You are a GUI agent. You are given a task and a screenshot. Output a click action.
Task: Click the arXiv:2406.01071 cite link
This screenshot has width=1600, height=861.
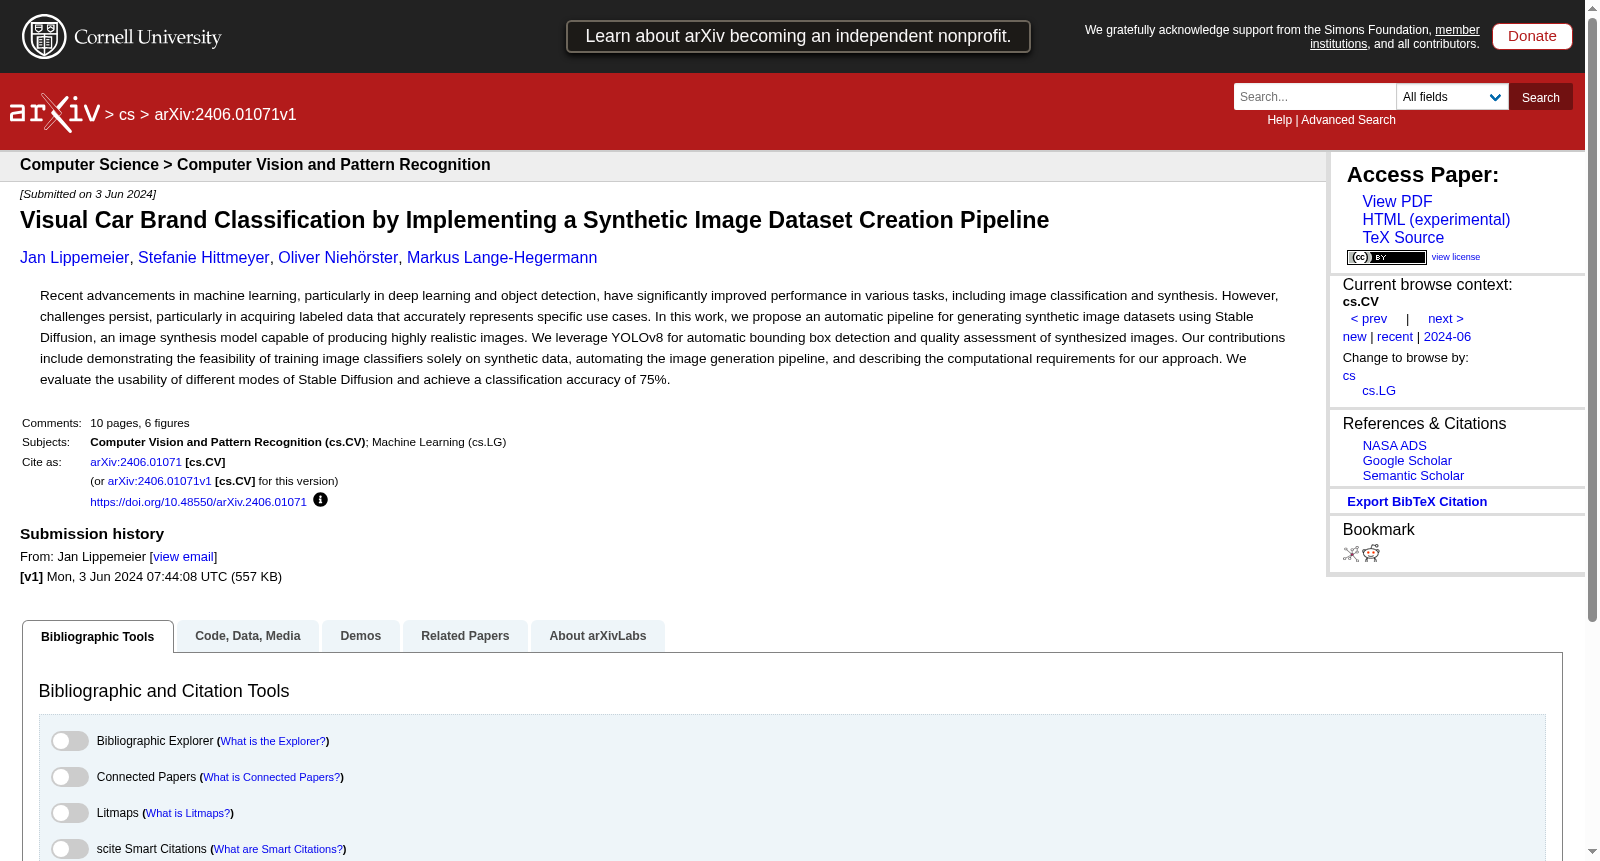136,462
